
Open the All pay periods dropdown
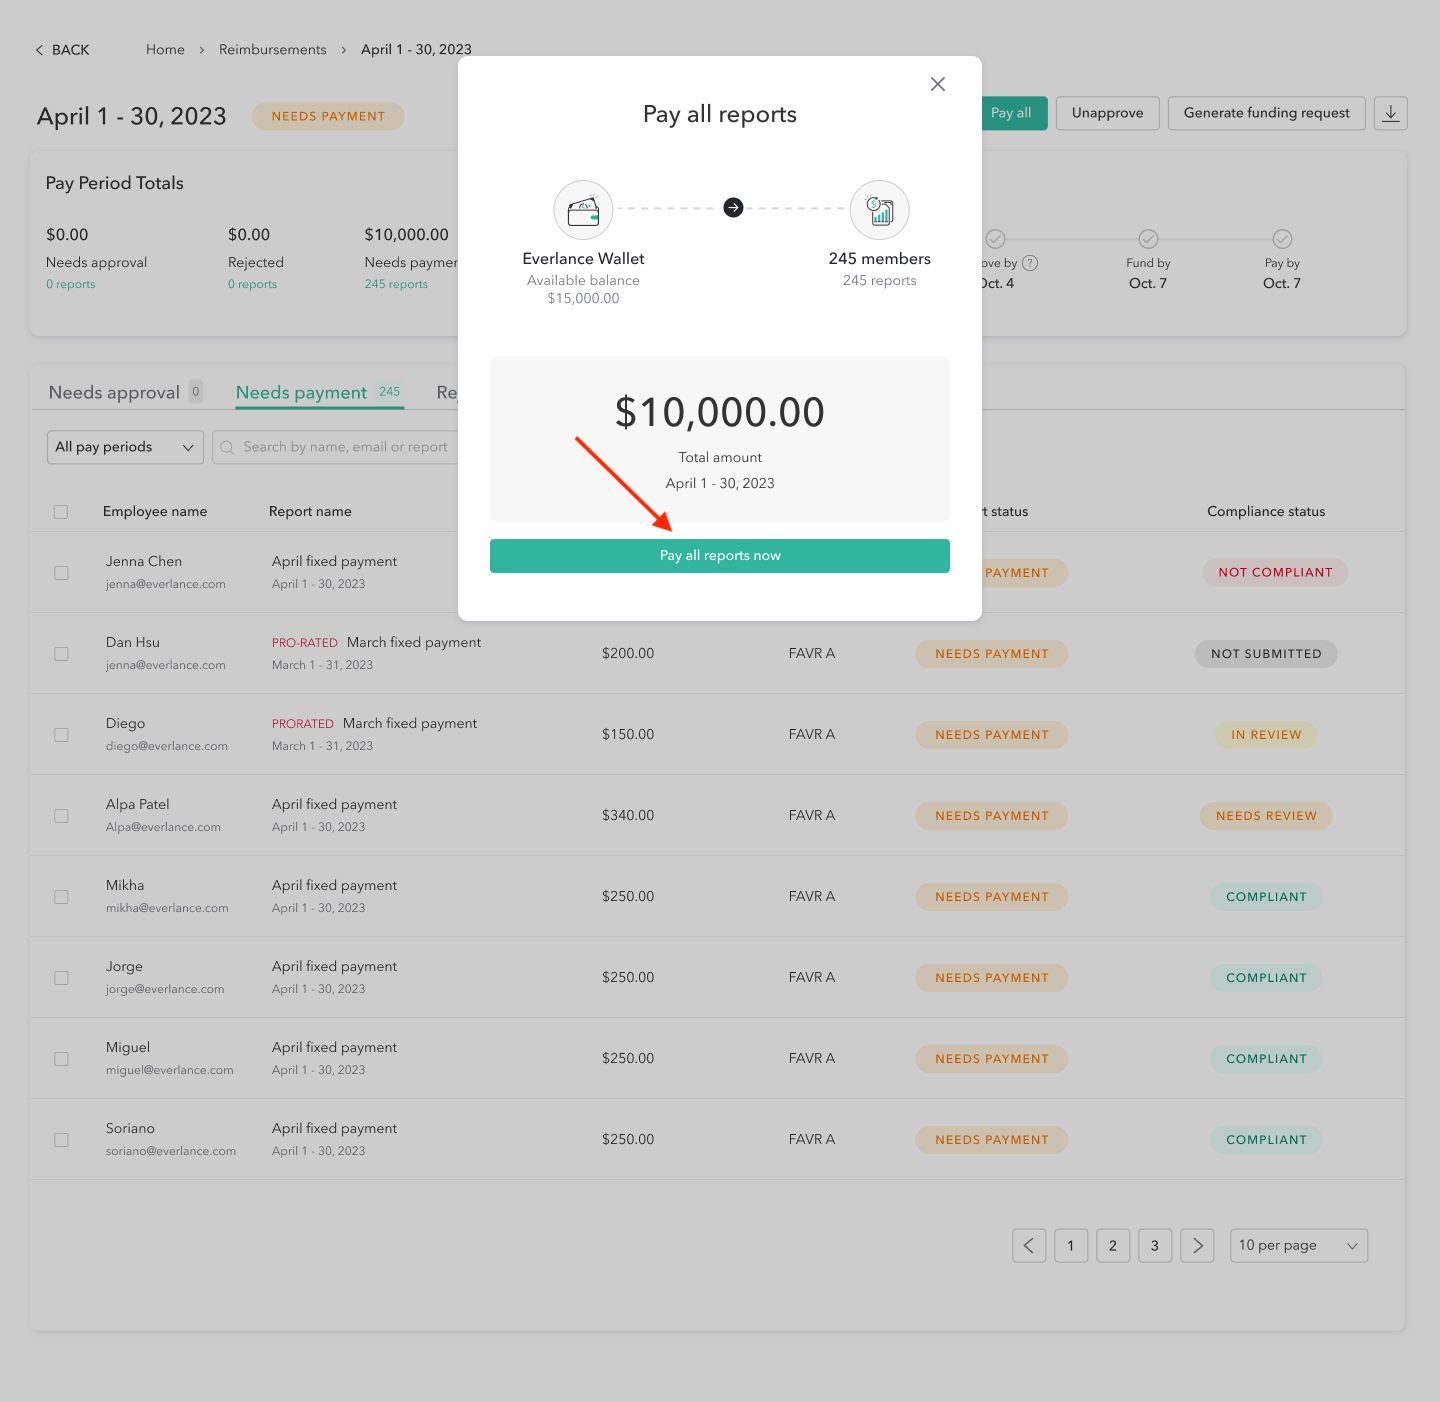point(125,447)
